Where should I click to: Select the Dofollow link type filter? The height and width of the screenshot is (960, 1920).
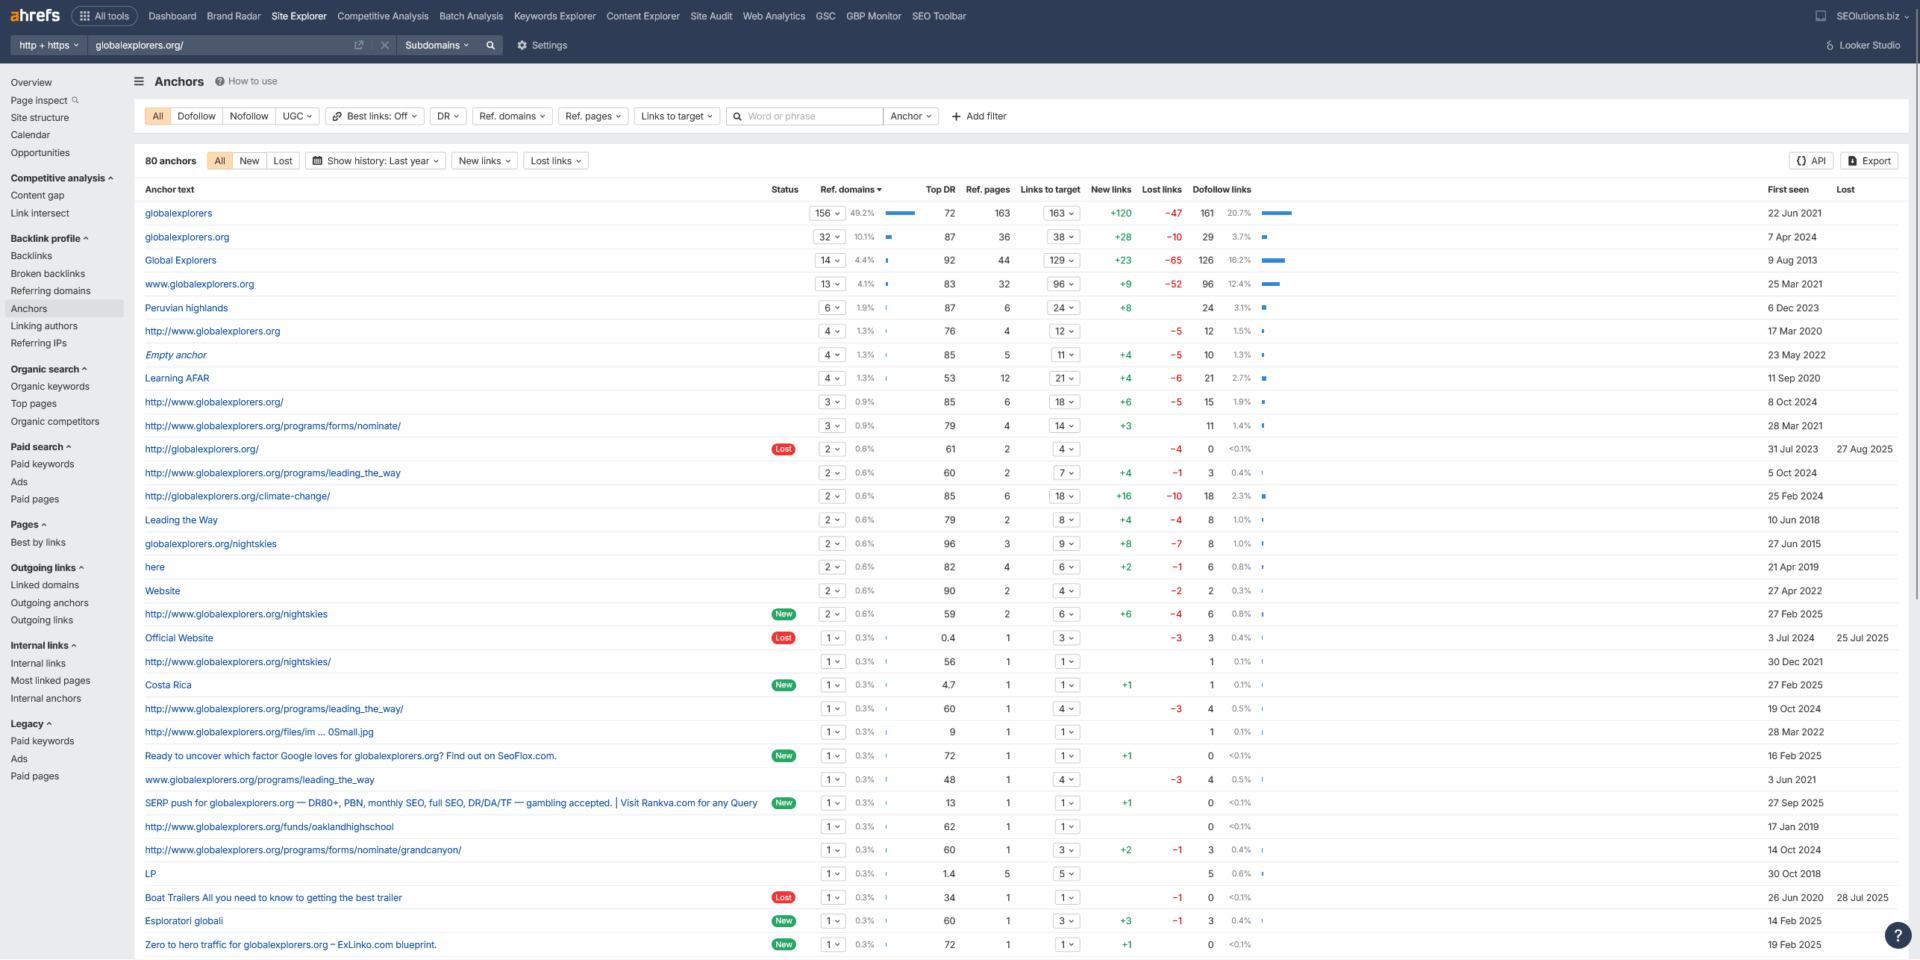click(x=196, y=116)
